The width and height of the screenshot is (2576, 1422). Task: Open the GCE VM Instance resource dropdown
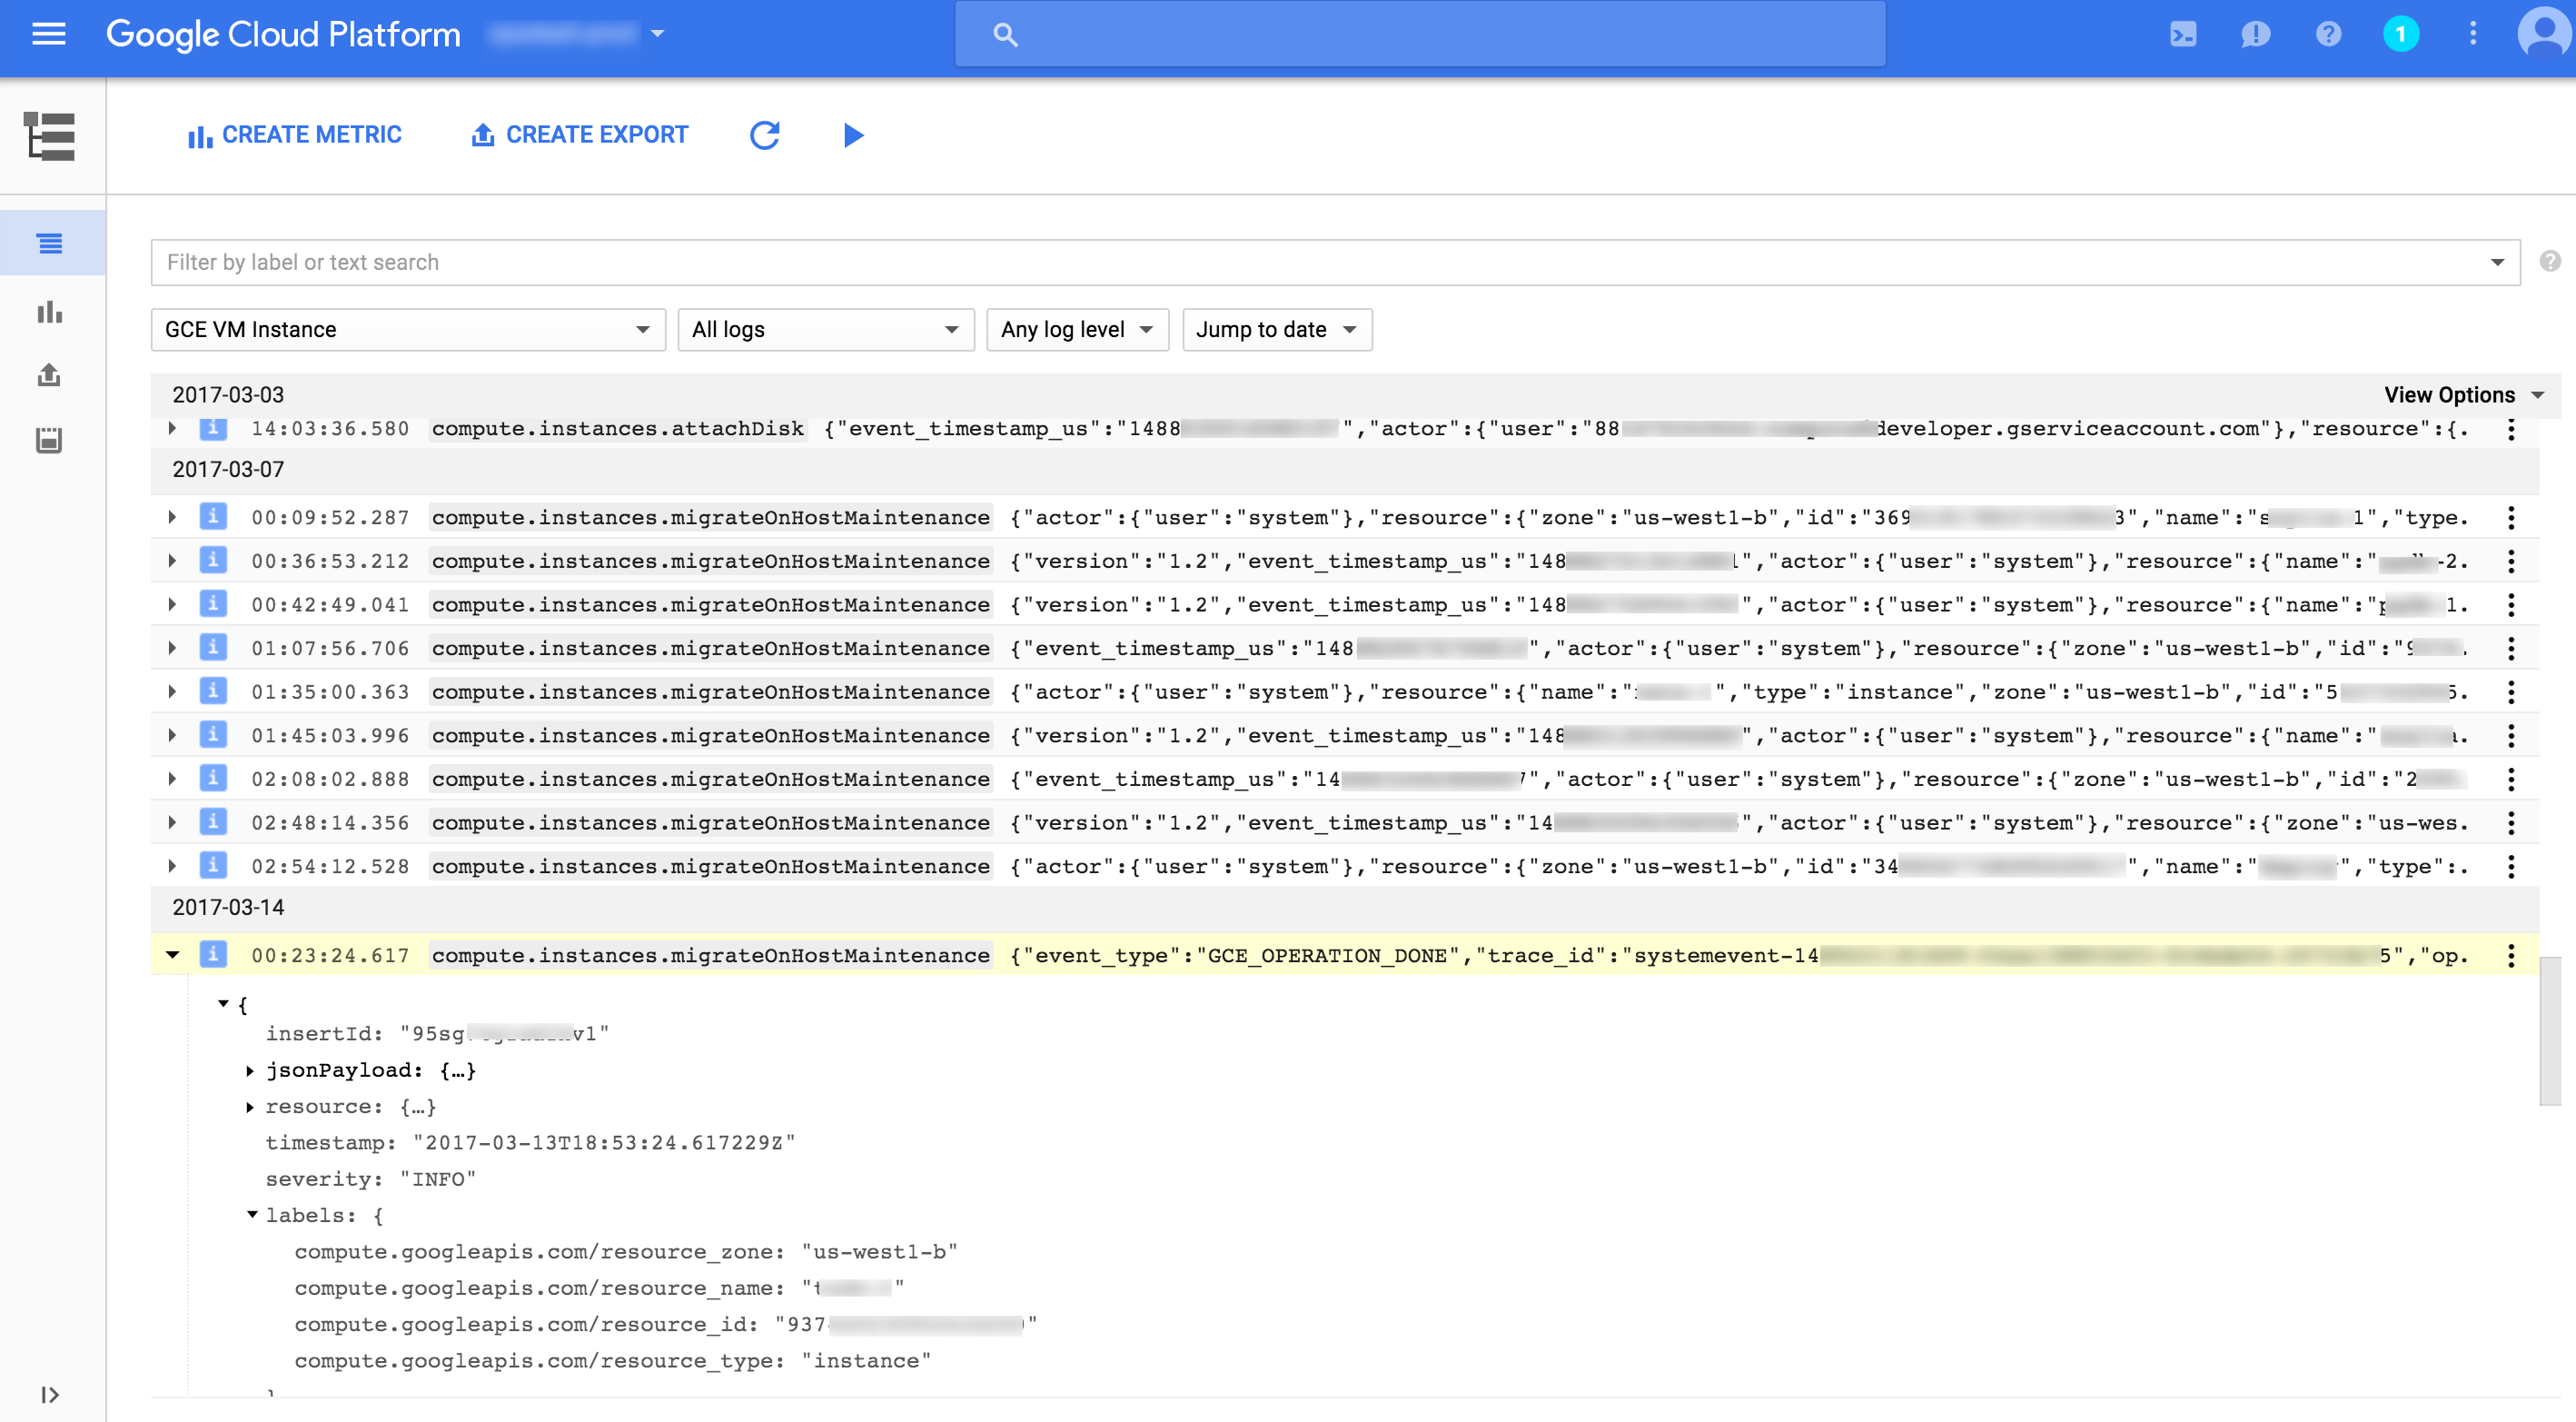tap(408, 329)
